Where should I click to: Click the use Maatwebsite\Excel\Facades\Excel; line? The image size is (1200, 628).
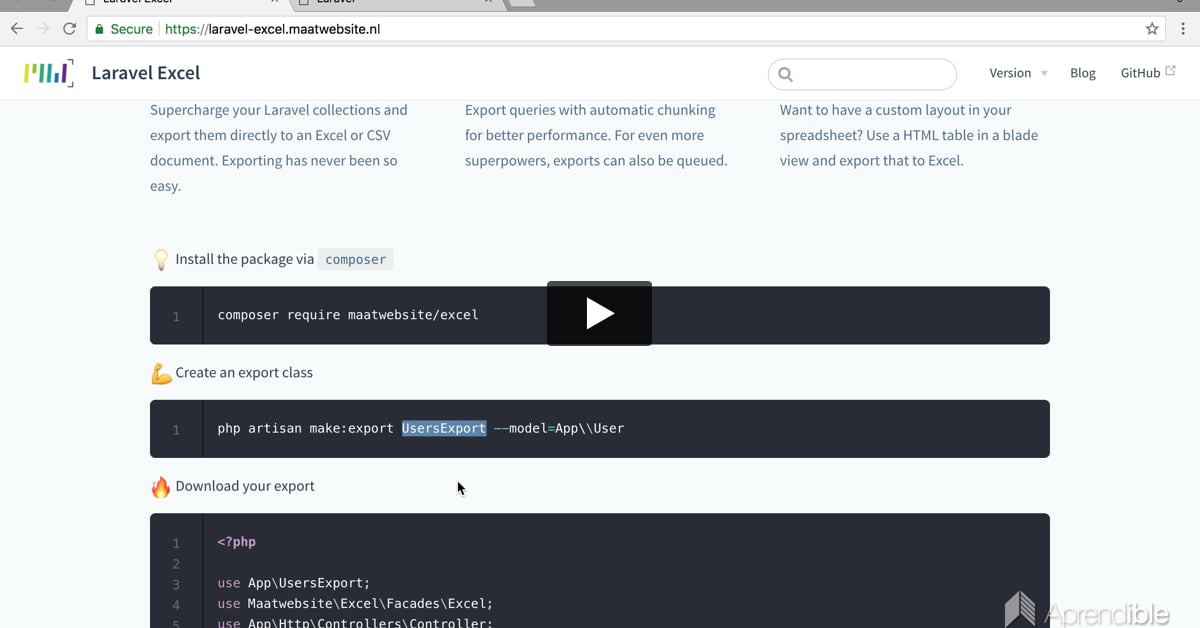tap(355, 604)
